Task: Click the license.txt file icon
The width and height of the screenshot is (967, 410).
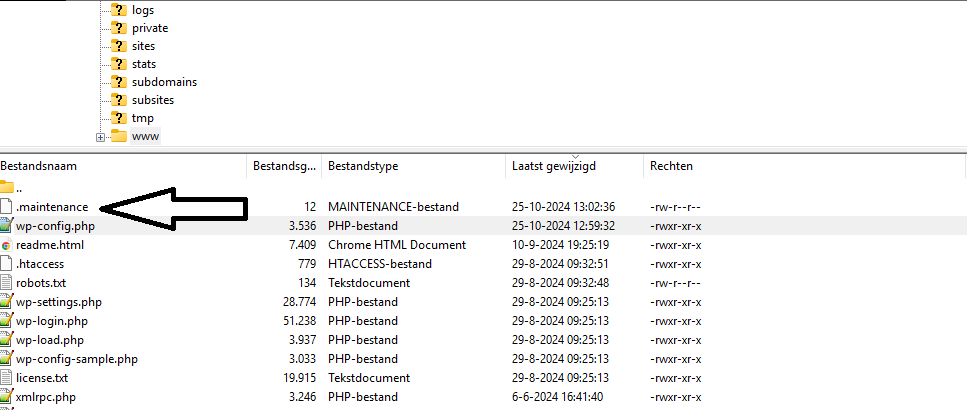Action: click(7, 378)
